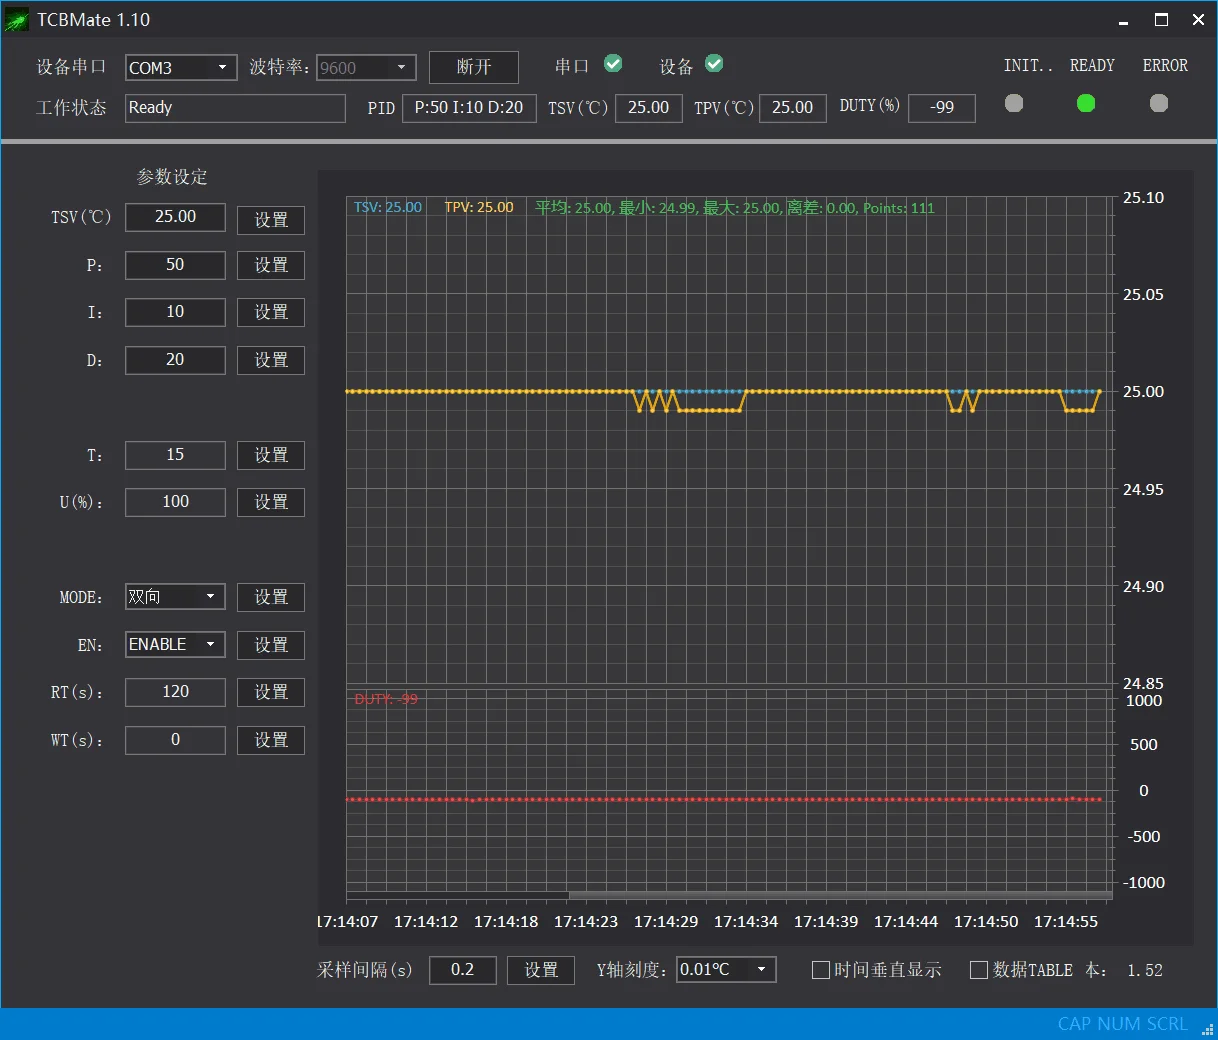Toggle the 数据TABLE checkbox
1218x1040 pixels.
pyautogui.click(x=979, y=970)
